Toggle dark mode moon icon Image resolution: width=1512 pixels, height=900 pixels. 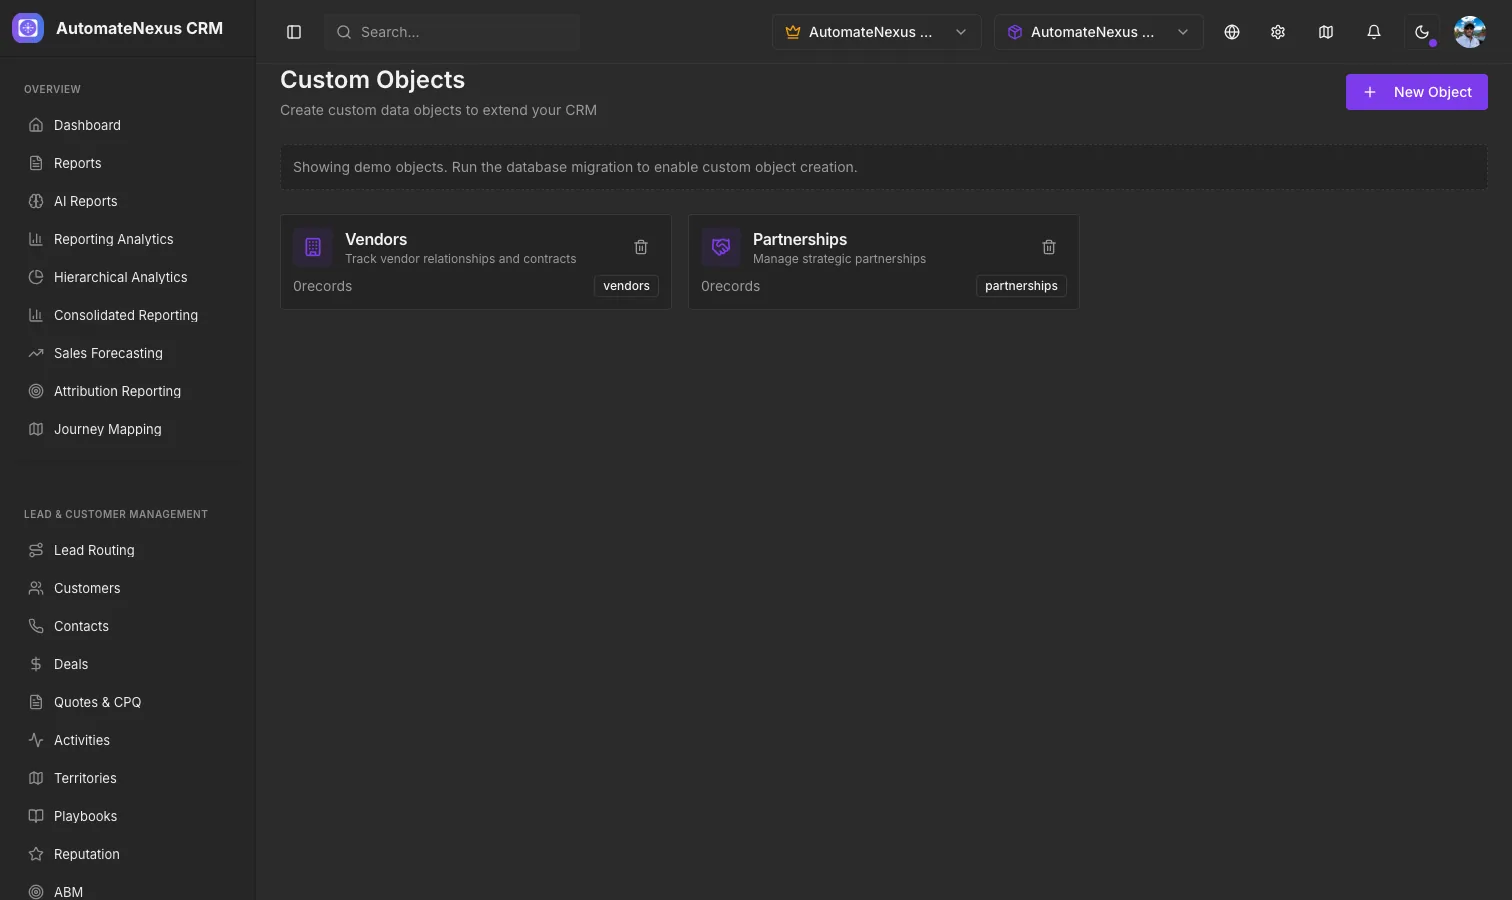point(1422,32)
